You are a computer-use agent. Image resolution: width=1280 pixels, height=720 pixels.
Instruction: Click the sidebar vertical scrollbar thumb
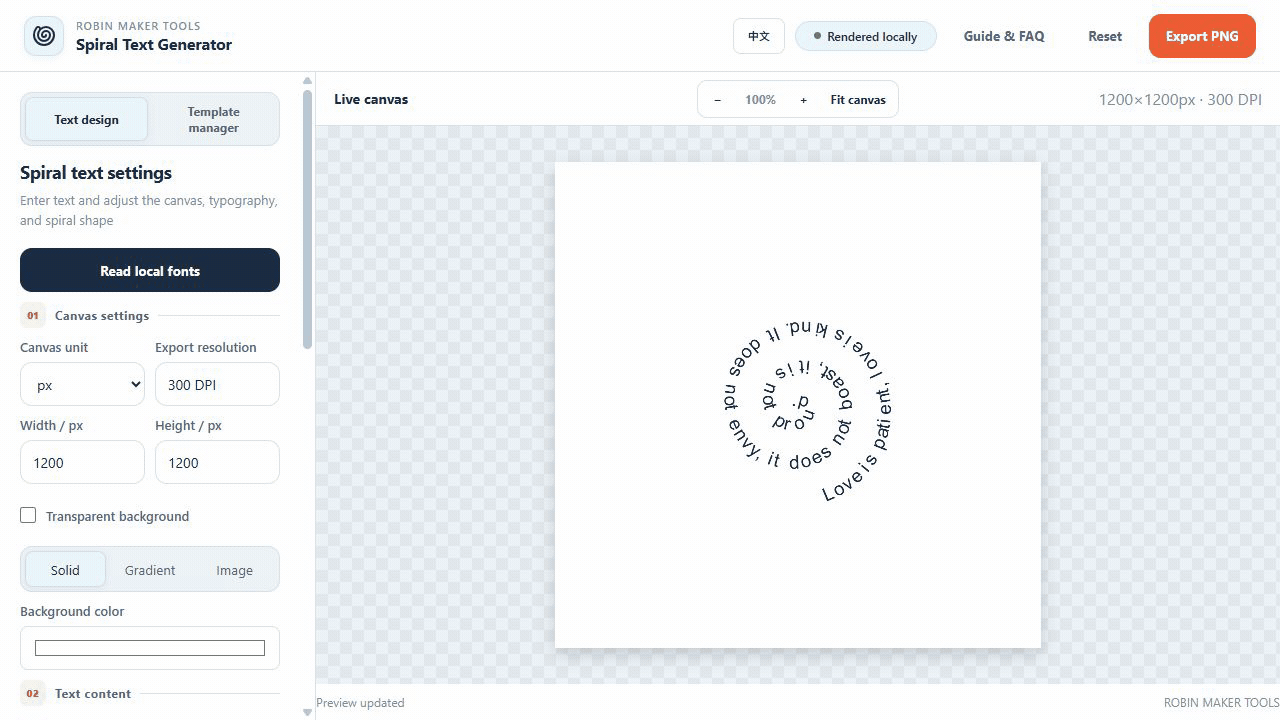click(x=307, y=219)
